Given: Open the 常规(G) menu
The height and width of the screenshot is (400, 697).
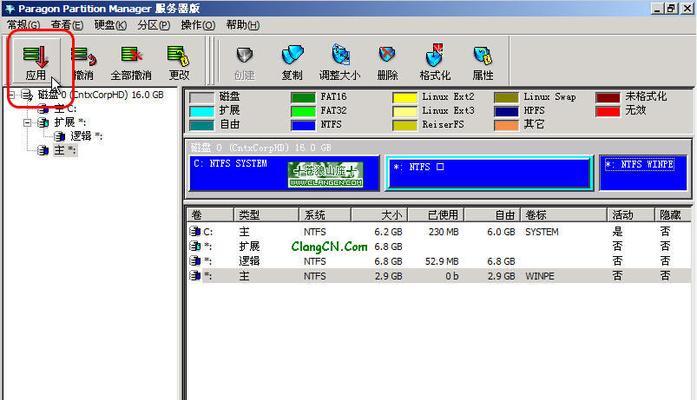Looking at the screenshot, I should [x=24, y=25].
